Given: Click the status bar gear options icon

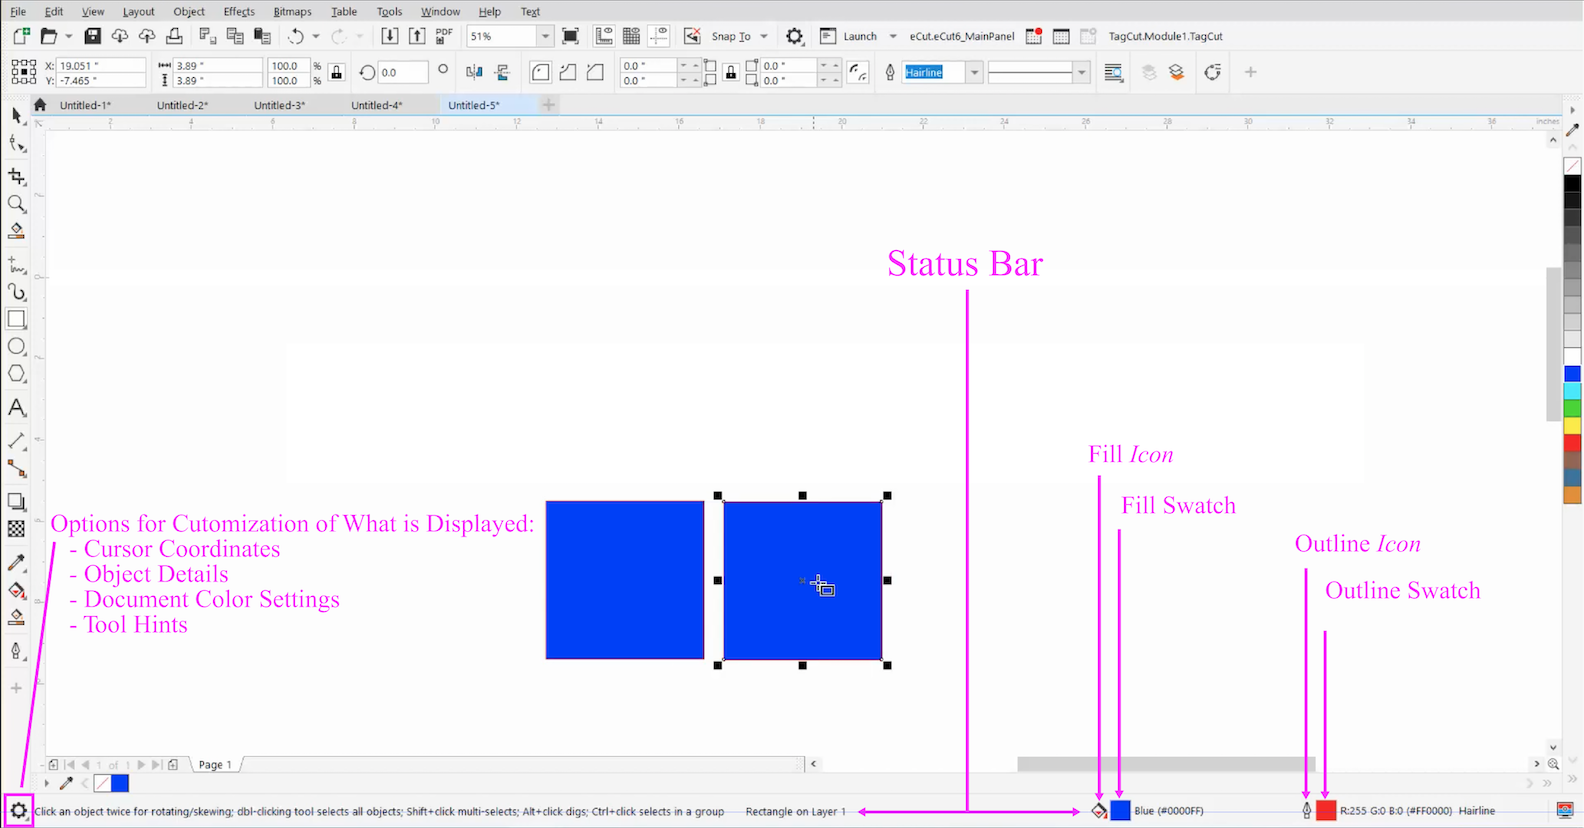Looking at the screenshot, I should tap(18, 811).
